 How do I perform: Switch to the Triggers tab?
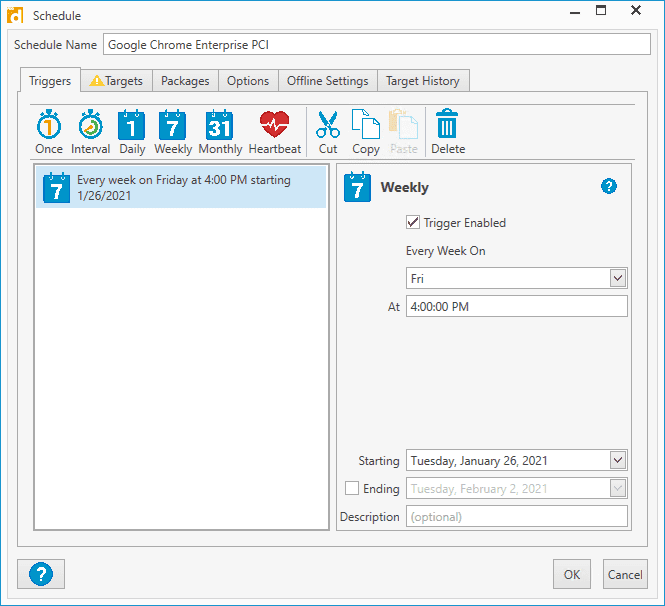pyautogui.click(x=50, y=81)
